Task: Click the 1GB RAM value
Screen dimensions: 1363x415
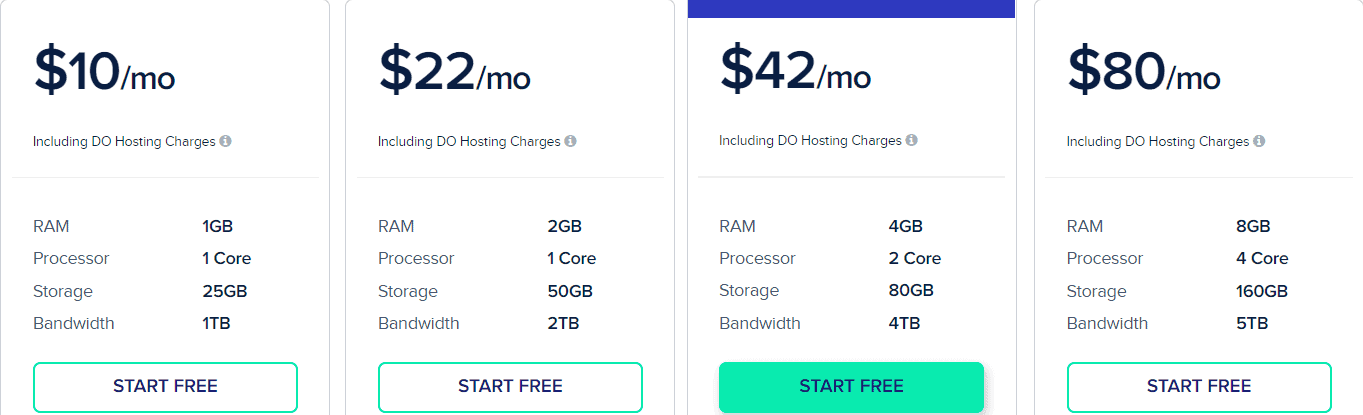Action: [x=217, y=226]
